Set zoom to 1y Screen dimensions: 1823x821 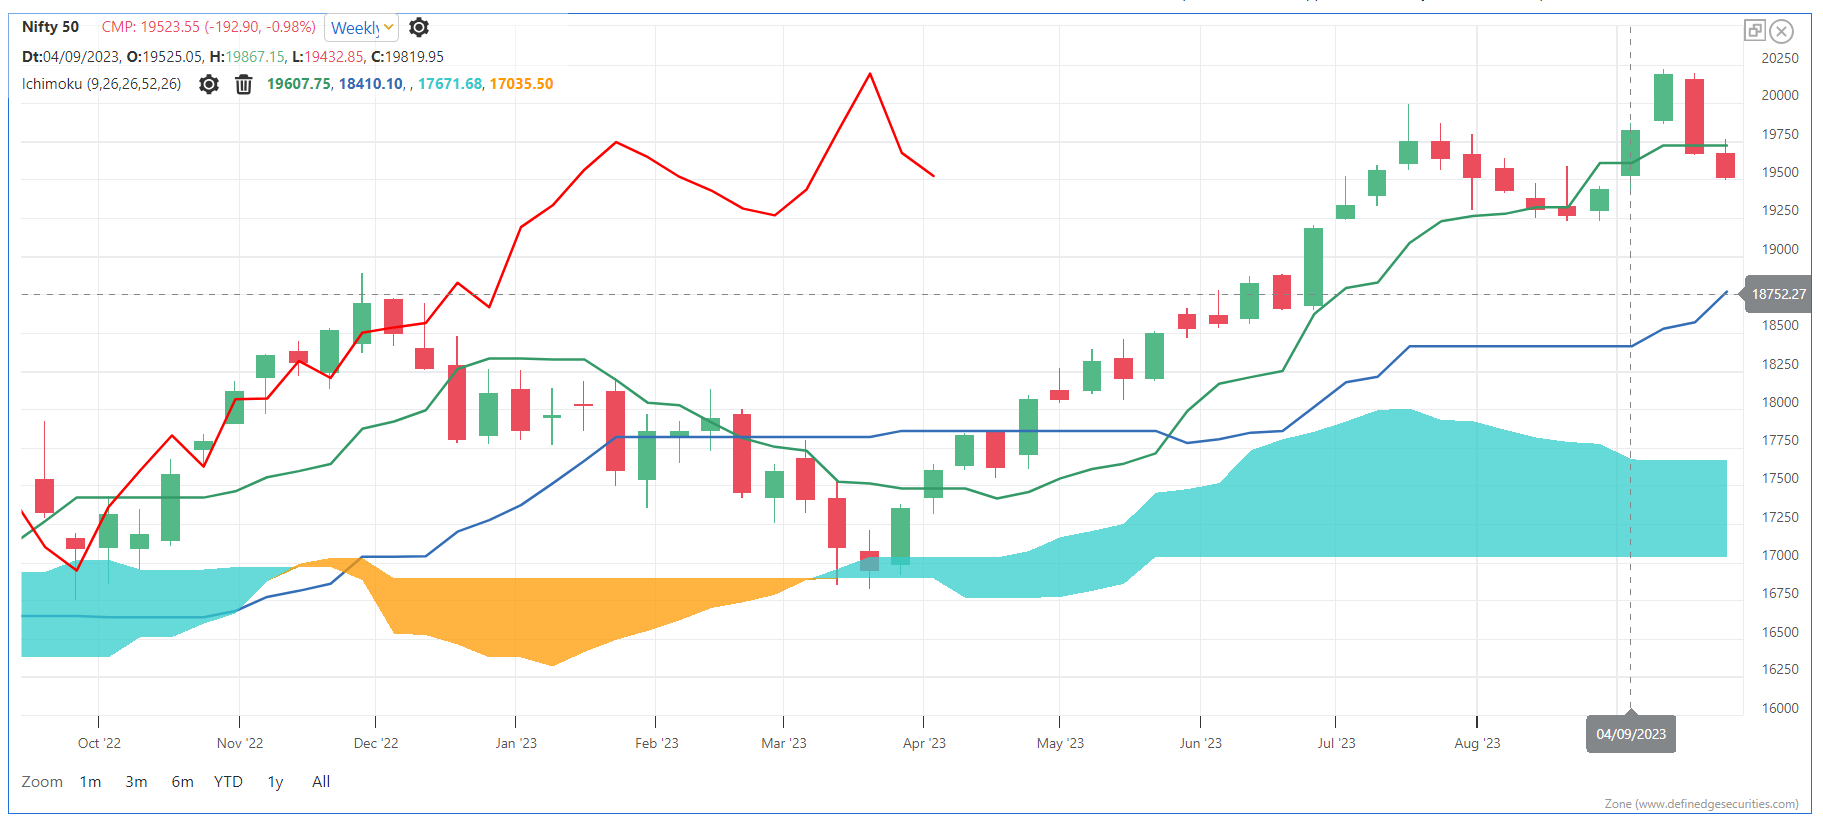tap(275, 782)
